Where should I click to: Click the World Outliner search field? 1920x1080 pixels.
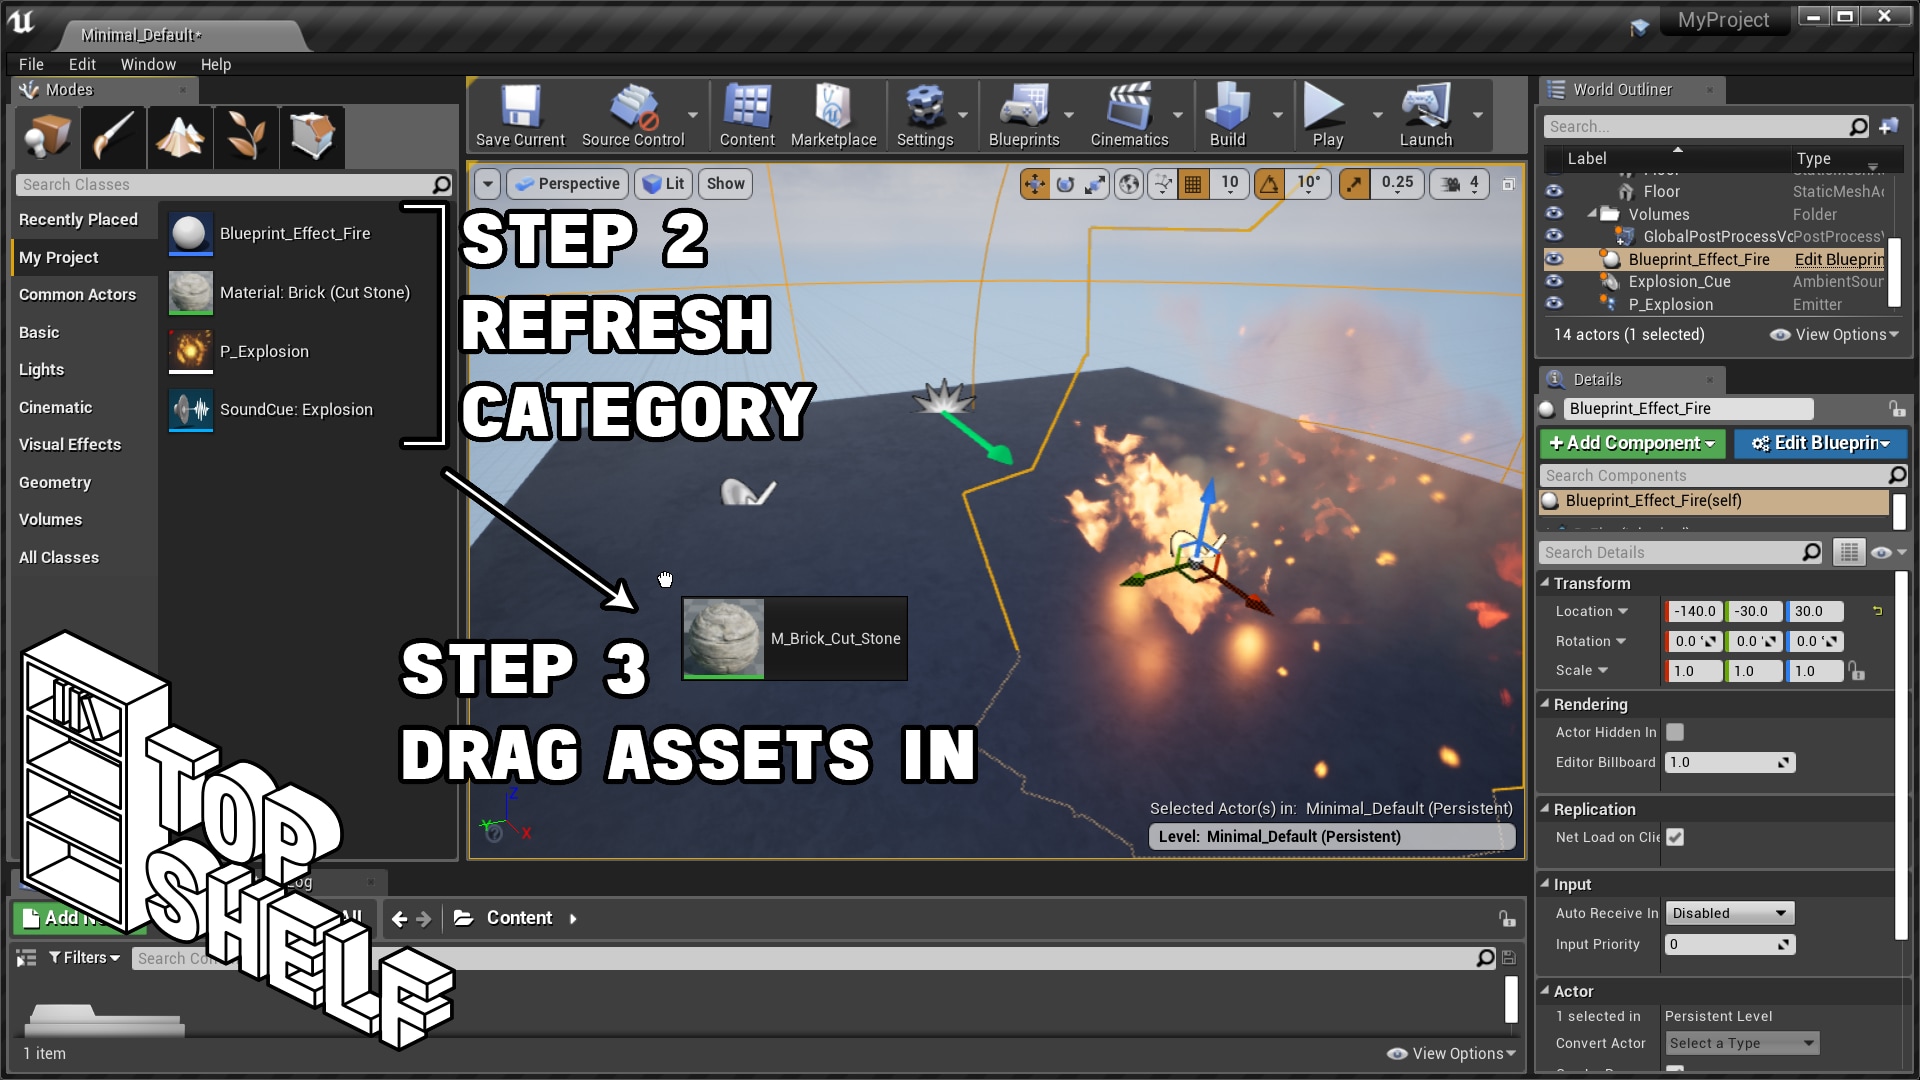tap(1707, 127)
